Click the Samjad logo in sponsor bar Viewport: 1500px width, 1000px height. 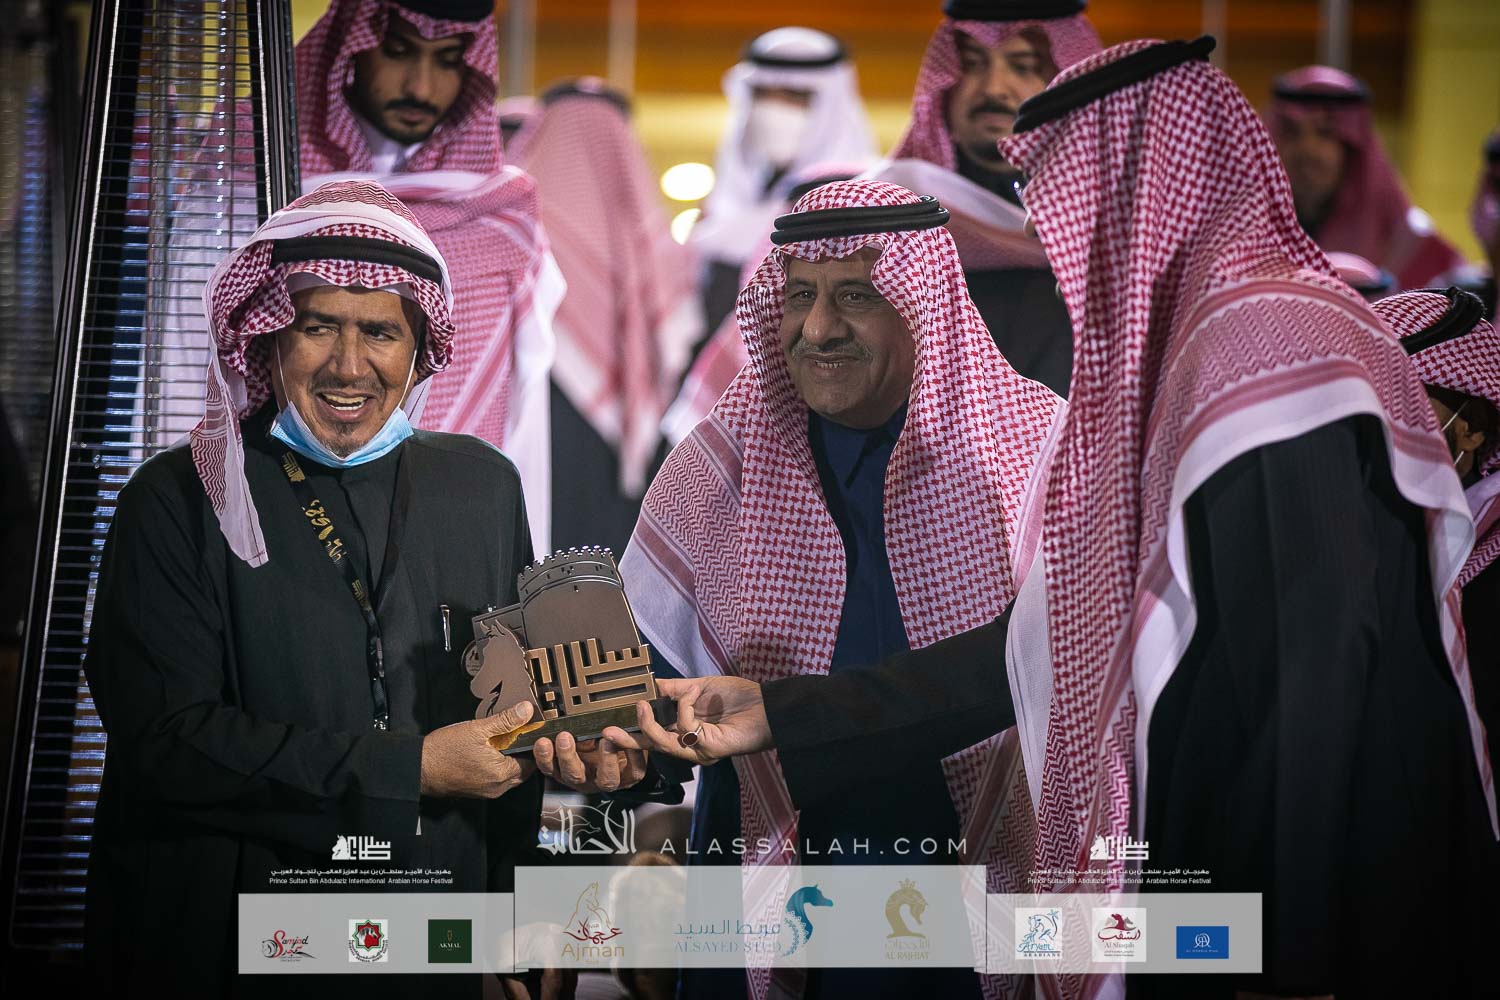pos(288,941)
